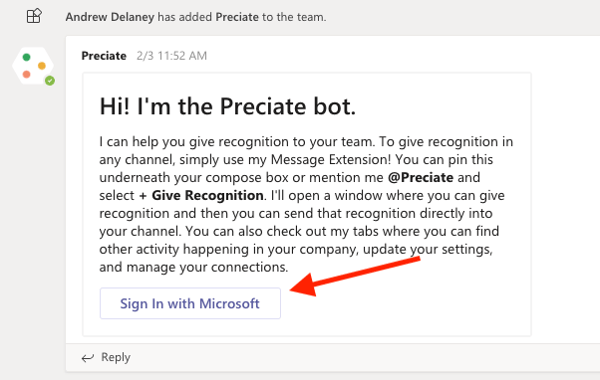This screenshot has height=380, width=600.
Task: Click the 'has added' text in the notice
Action: coord(185,17)
